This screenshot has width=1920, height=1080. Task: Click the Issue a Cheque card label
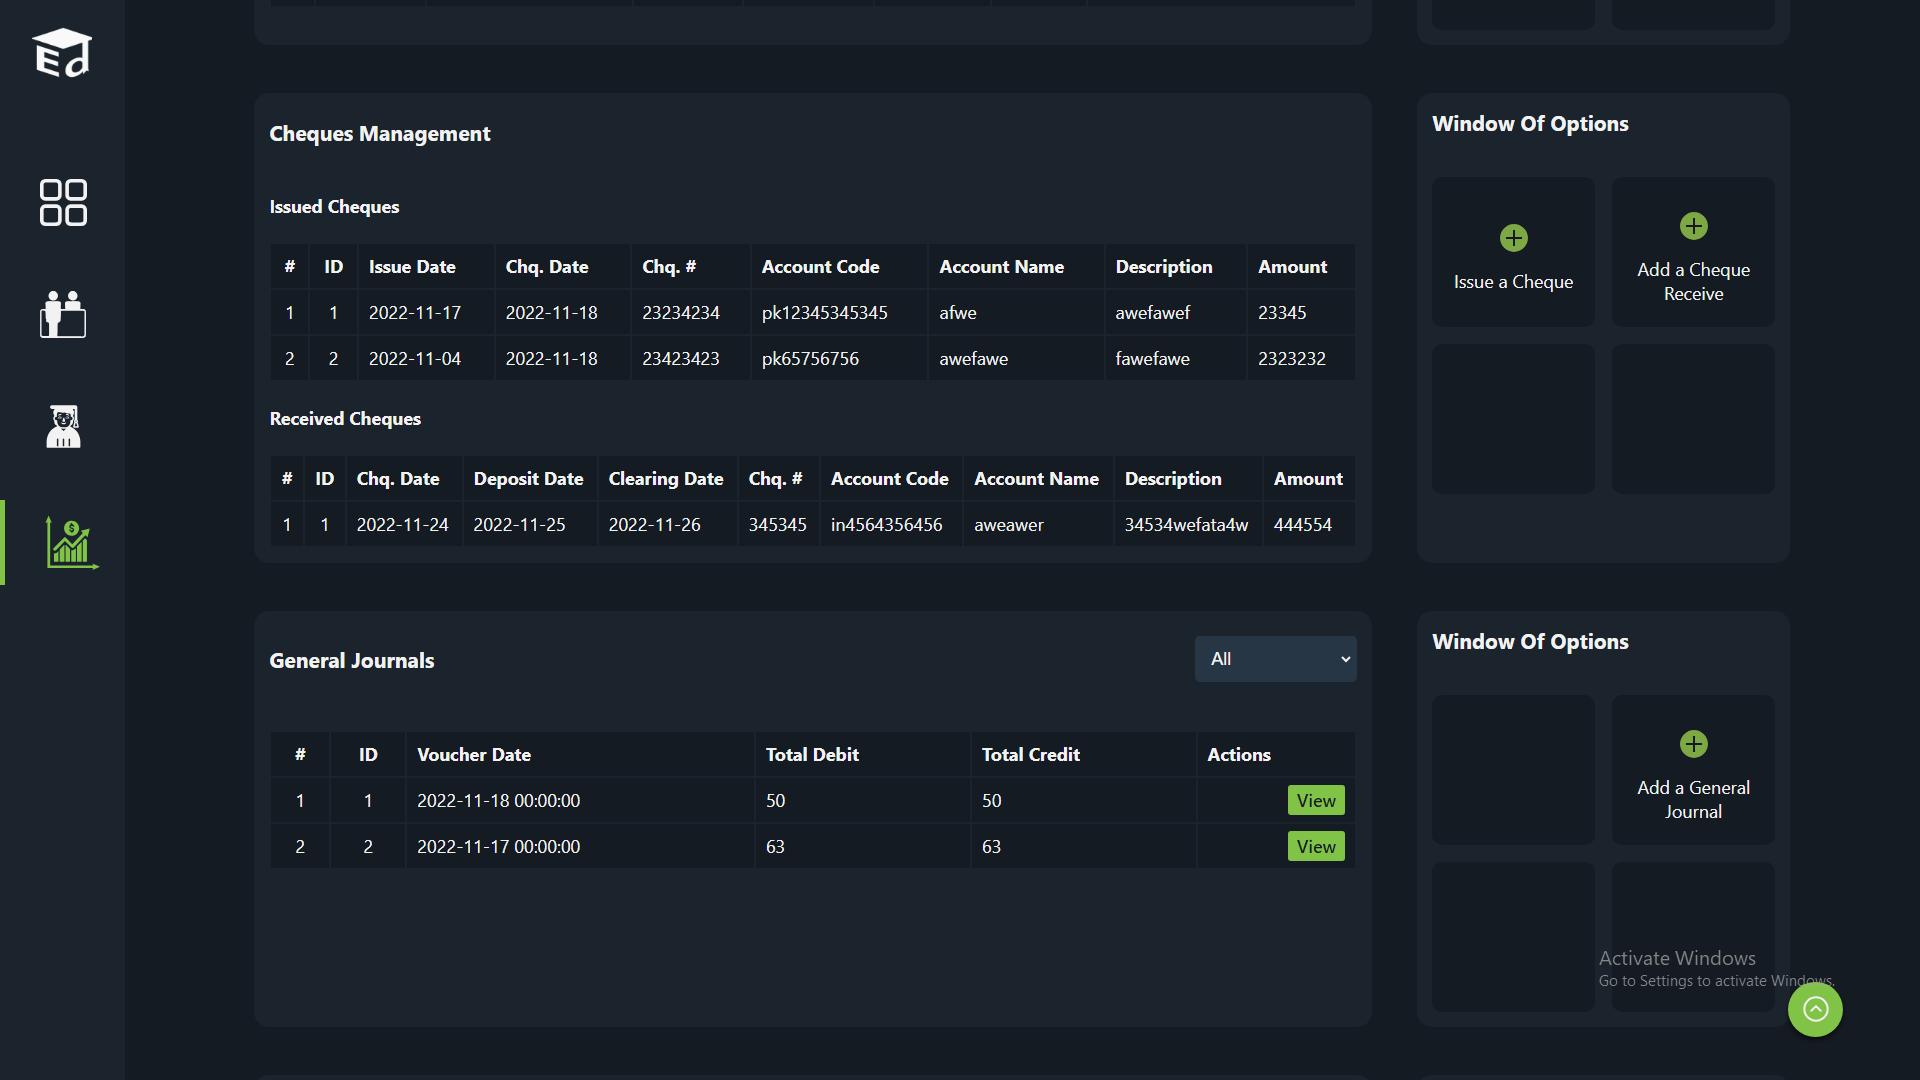[1513, 282]
